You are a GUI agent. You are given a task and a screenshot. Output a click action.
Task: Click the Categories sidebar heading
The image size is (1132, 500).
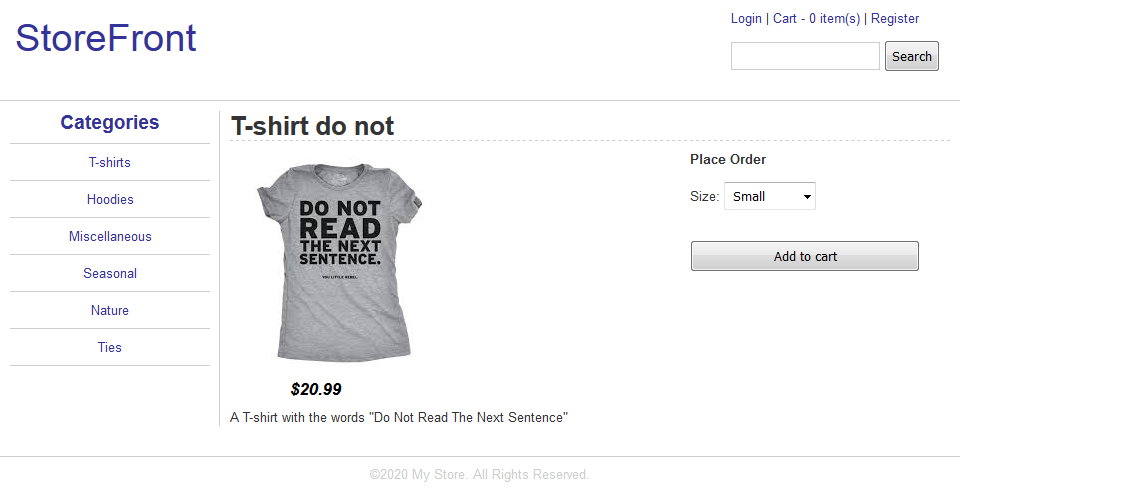110,123
